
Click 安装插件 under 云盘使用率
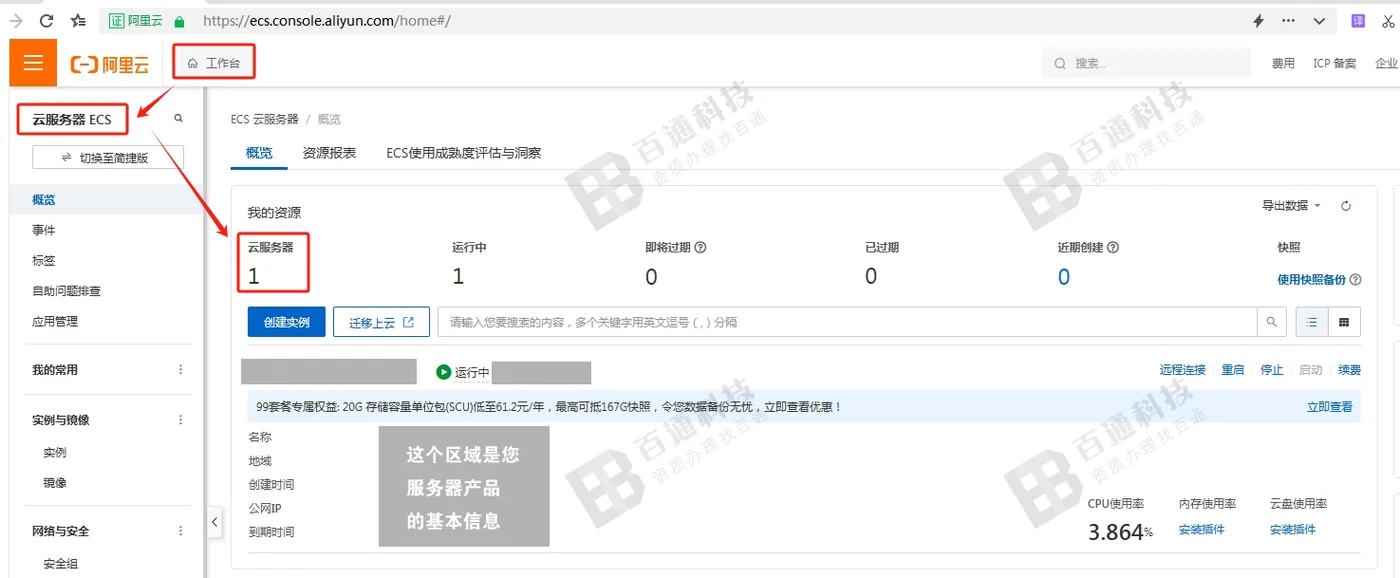(x=1293, y=529)
